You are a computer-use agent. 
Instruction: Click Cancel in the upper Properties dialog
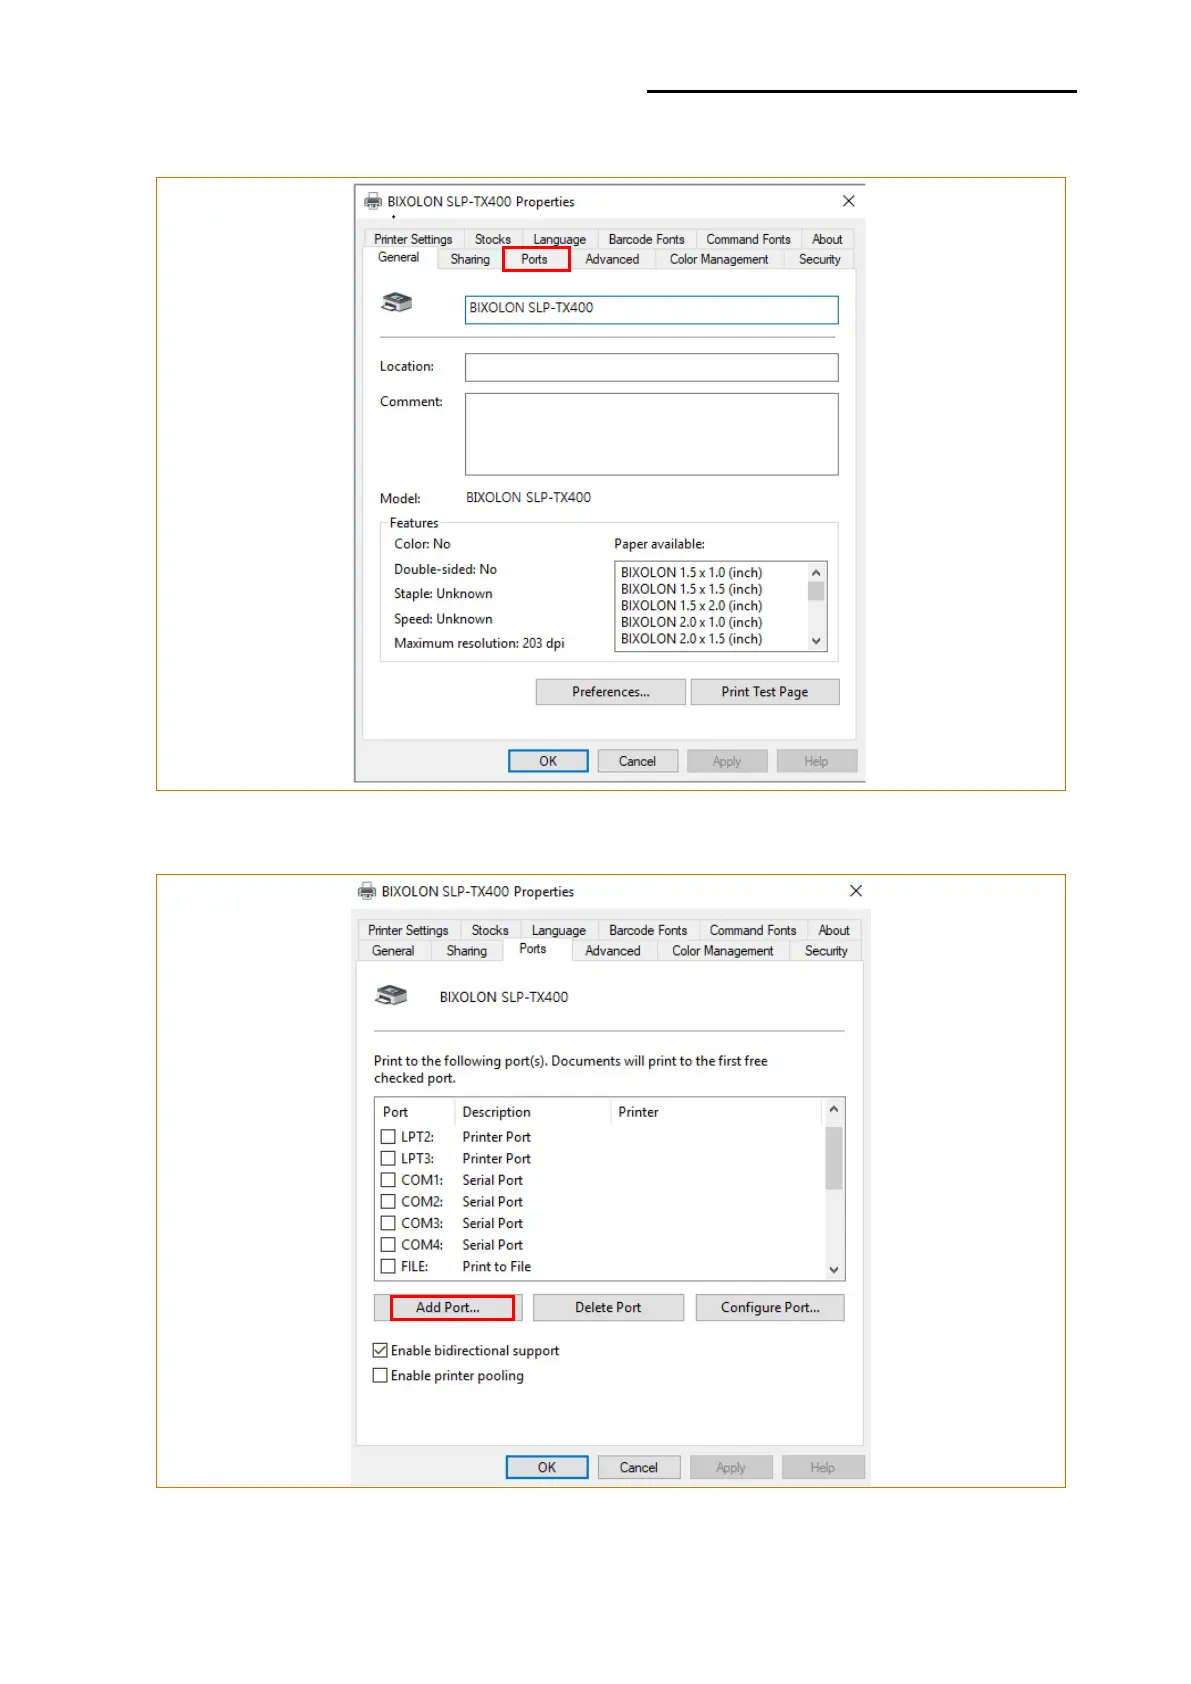point(637,761)
